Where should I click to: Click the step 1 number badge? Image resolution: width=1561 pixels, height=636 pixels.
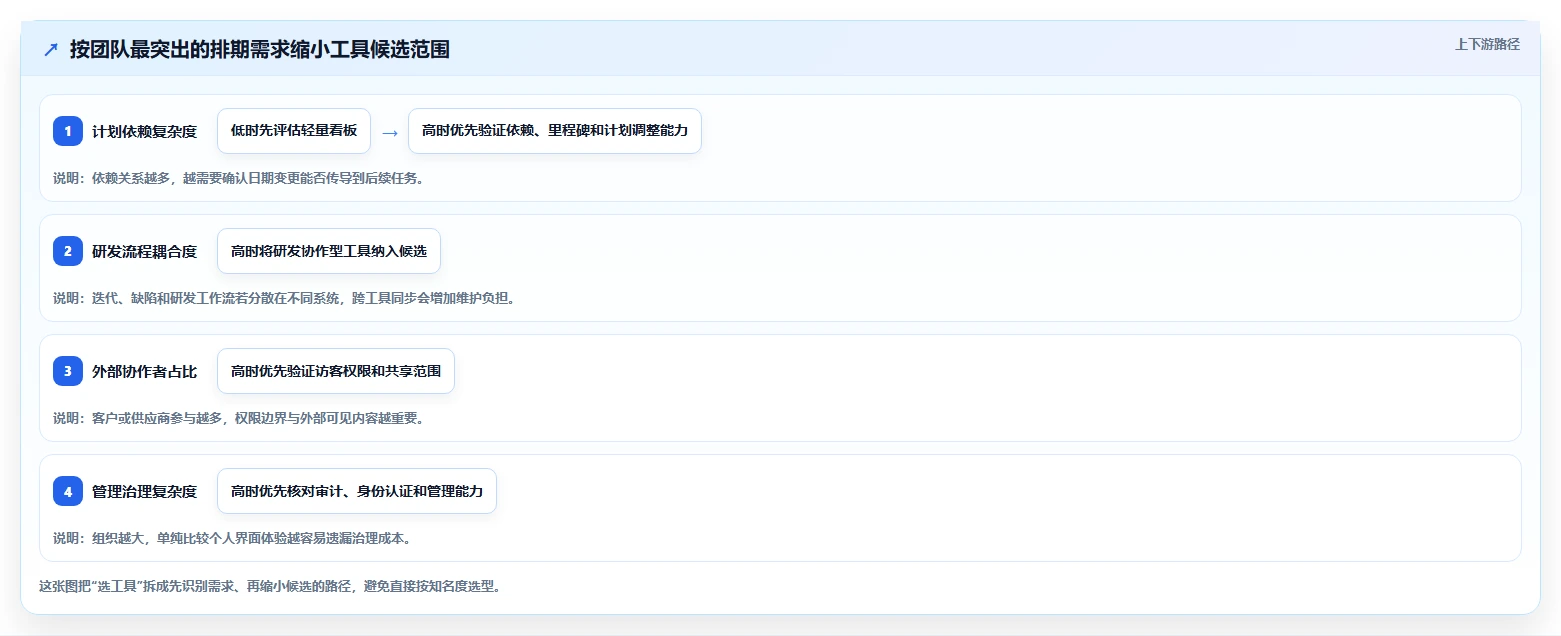click(x=68, y=131)
